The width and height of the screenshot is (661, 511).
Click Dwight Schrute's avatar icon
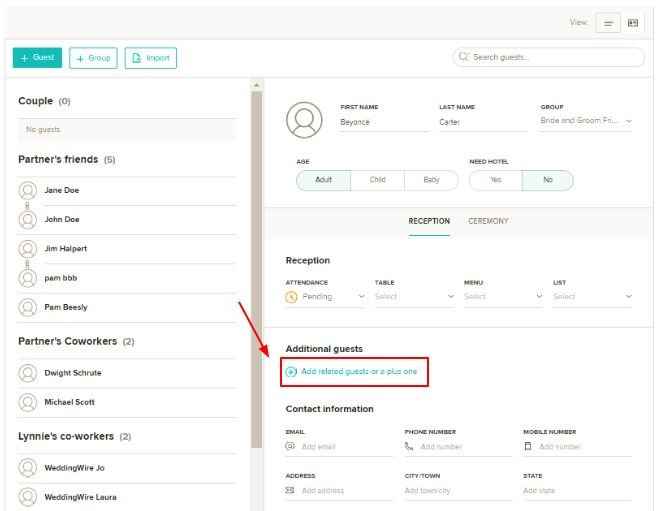coord(28,373)
